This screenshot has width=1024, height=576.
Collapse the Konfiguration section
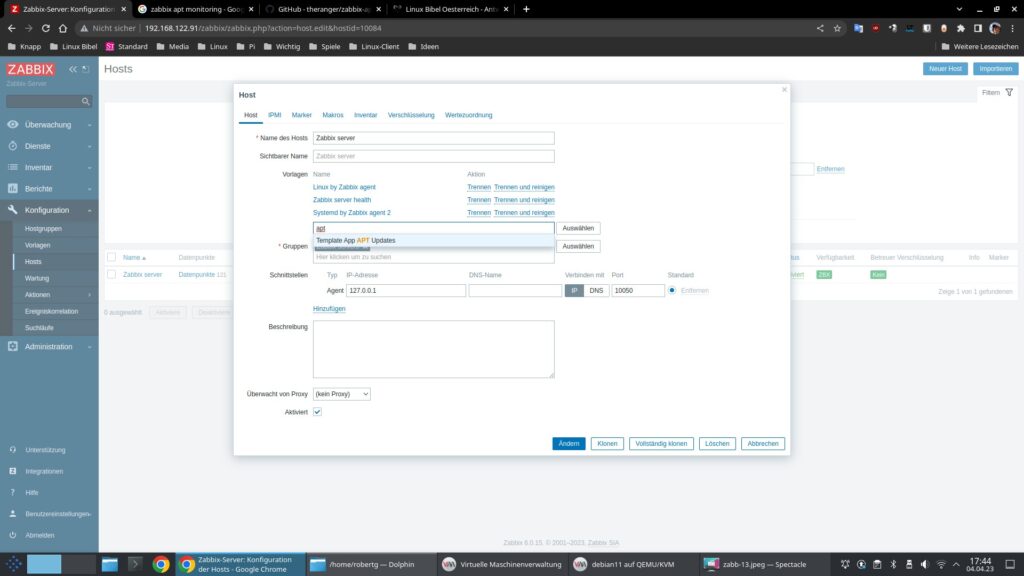coord(47,210)
